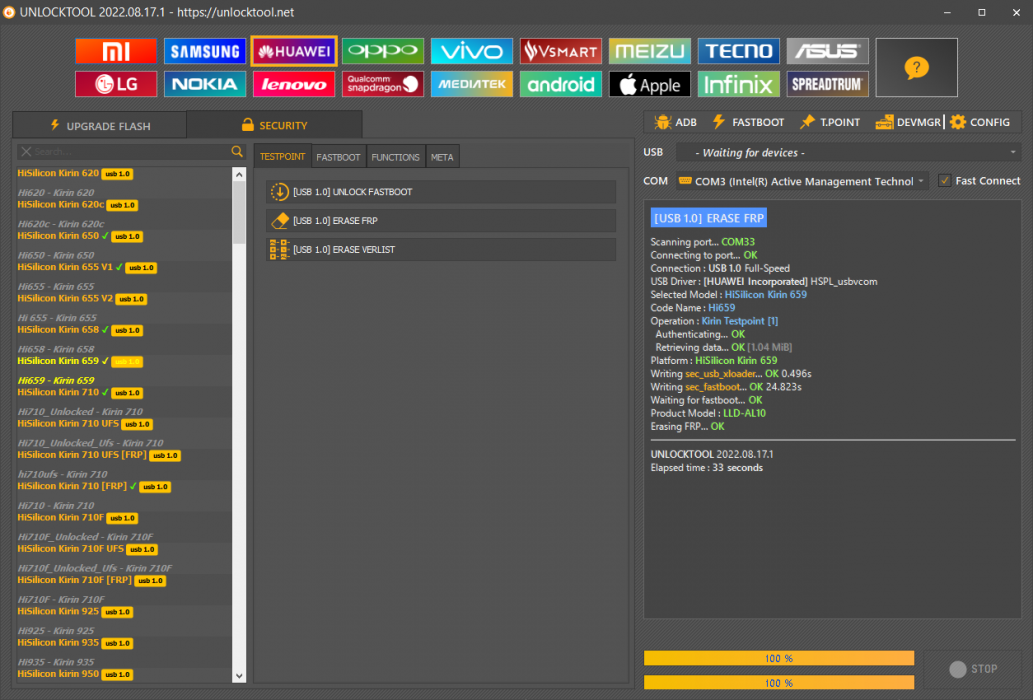Image resolution: width=1033 pixels, height=700 pixels.
Task: Click the [USB 1.0] ERASE FRP log header
Action: (709, 218)
